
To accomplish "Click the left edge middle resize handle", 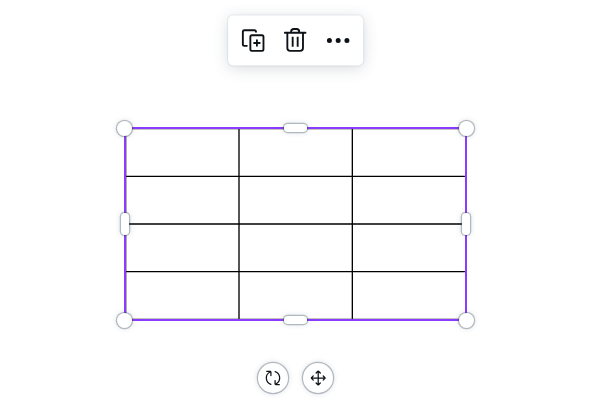I will [x=125, y=224].
